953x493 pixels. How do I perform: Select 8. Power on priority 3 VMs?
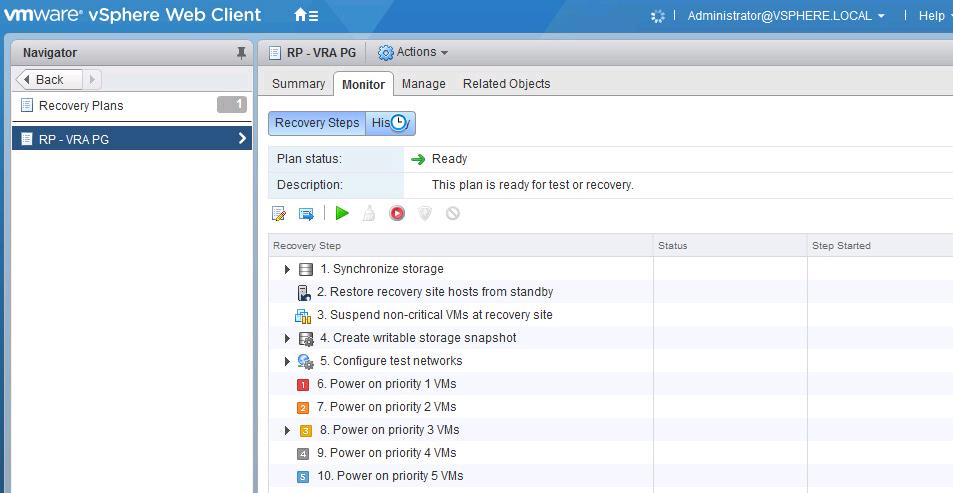[390, 430]
